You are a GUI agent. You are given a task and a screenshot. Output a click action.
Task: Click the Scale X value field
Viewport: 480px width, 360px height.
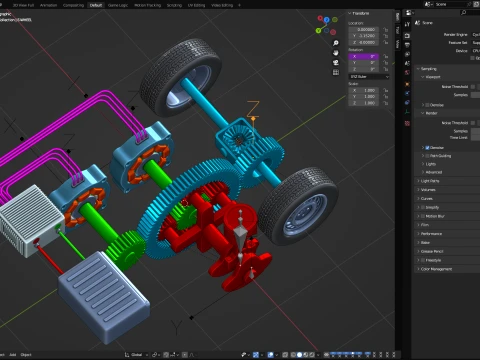[x=364, y=90]
